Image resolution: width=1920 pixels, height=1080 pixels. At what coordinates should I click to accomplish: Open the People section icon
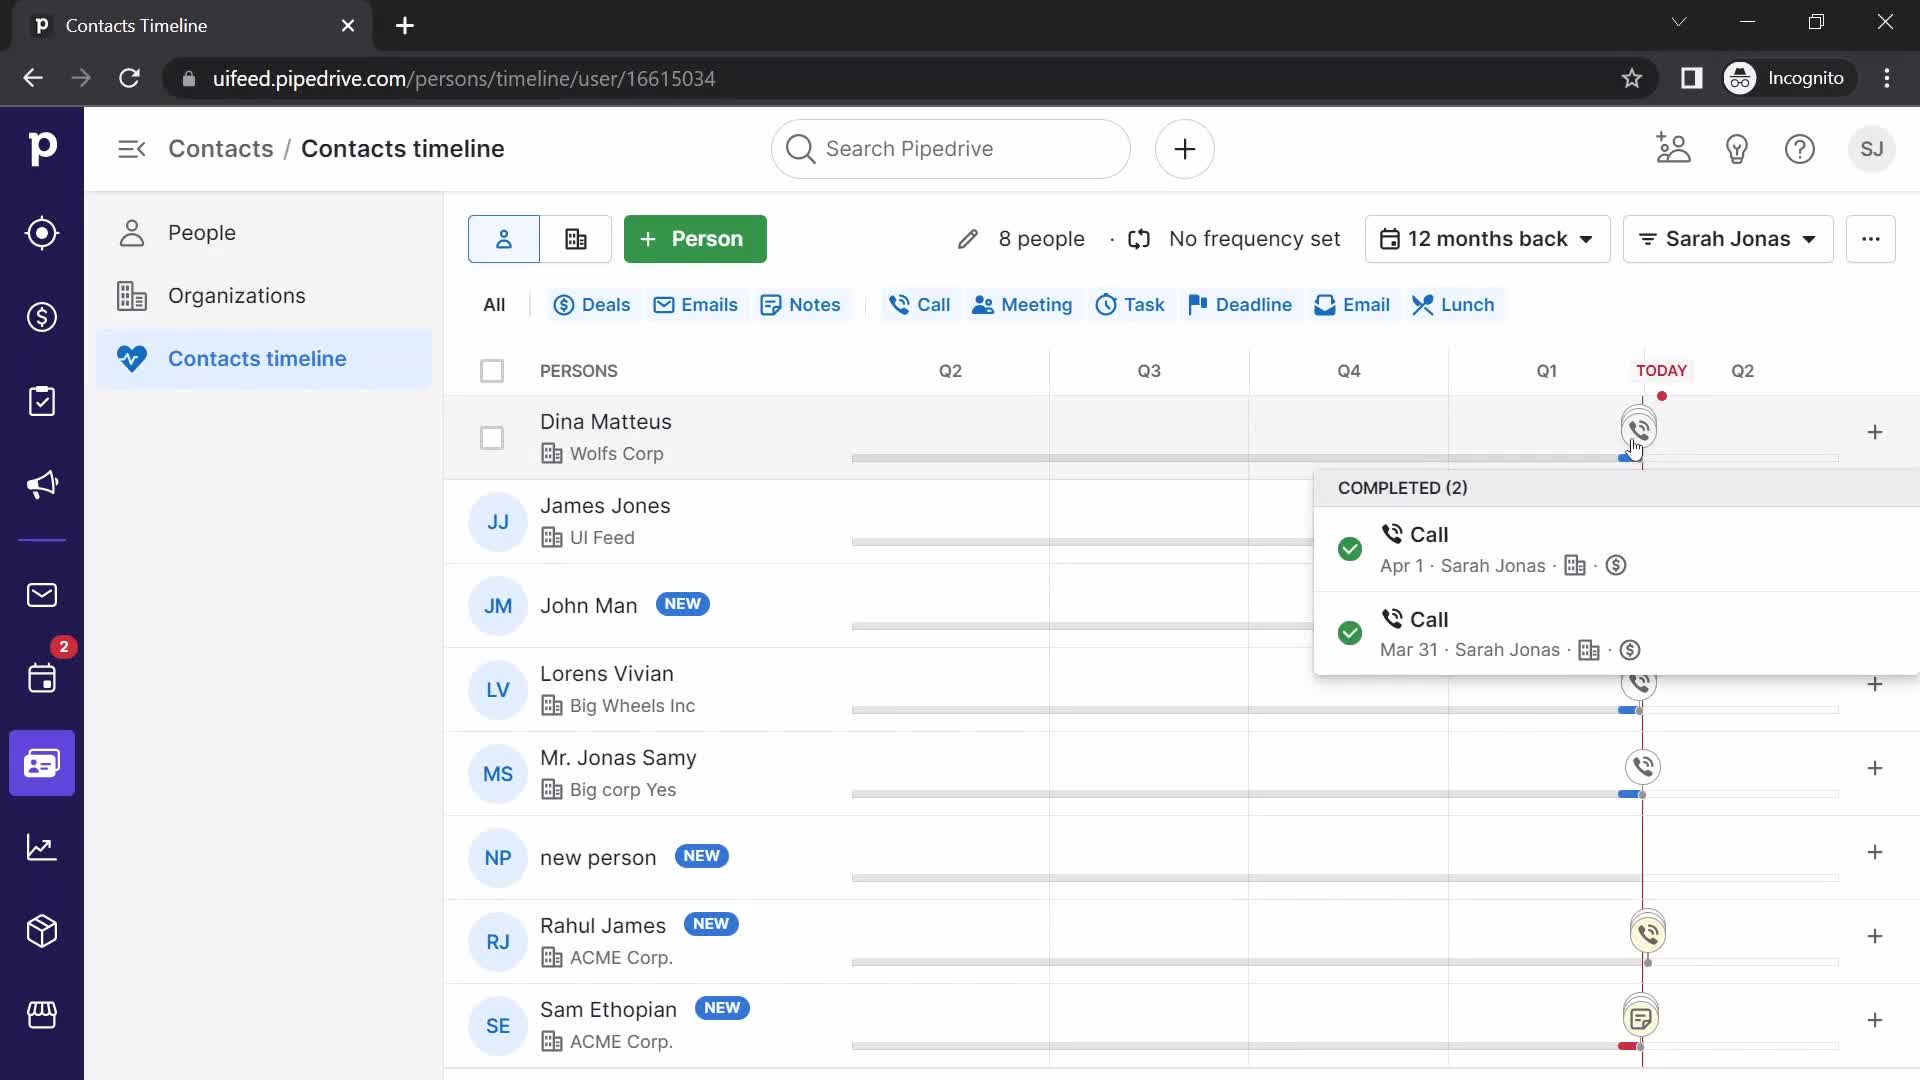(x=132, y=232)
